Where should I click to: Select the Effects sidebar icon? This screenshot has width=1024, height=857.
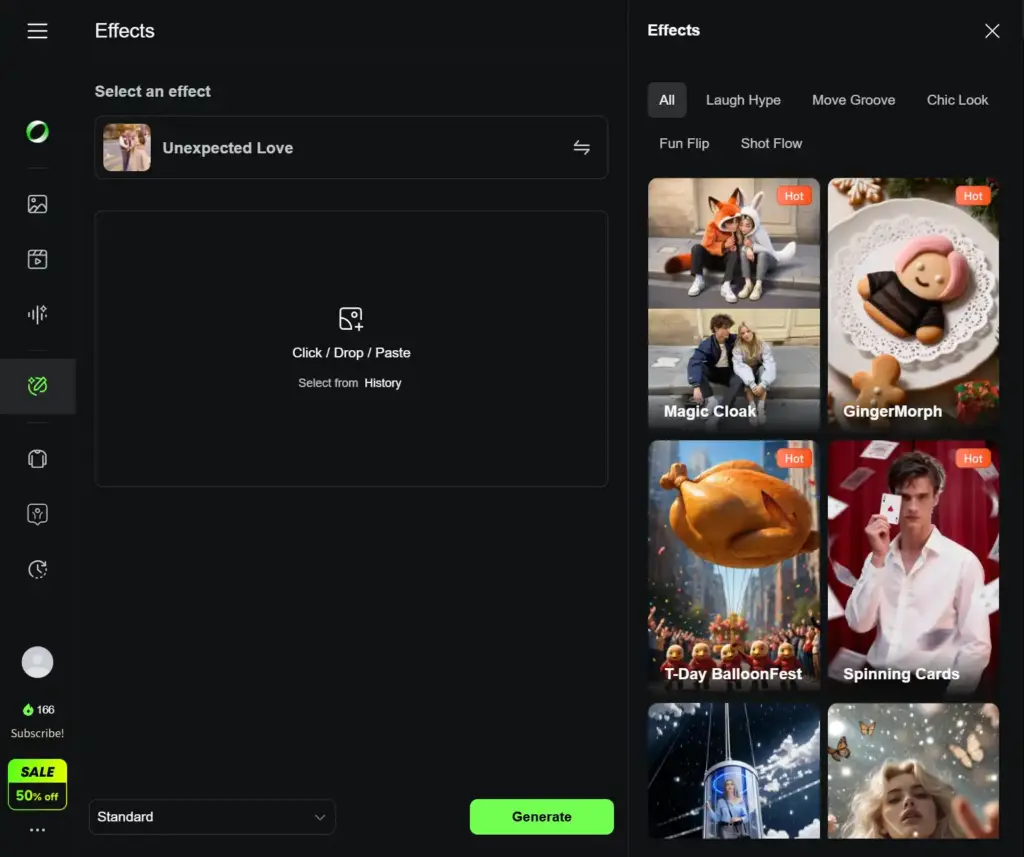(37, 386)
